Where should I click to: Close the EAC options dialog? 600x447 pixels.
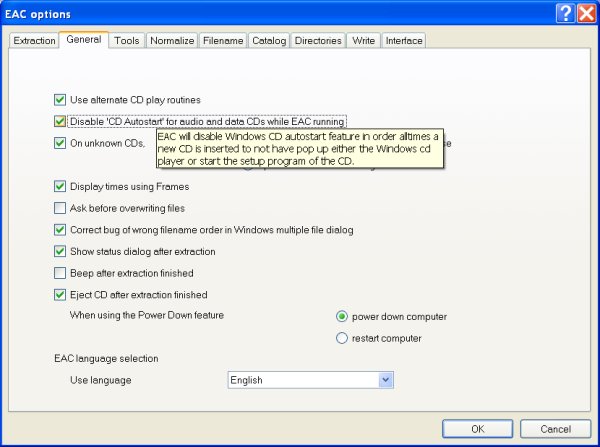pyautogui.click(x=587, y=14)
